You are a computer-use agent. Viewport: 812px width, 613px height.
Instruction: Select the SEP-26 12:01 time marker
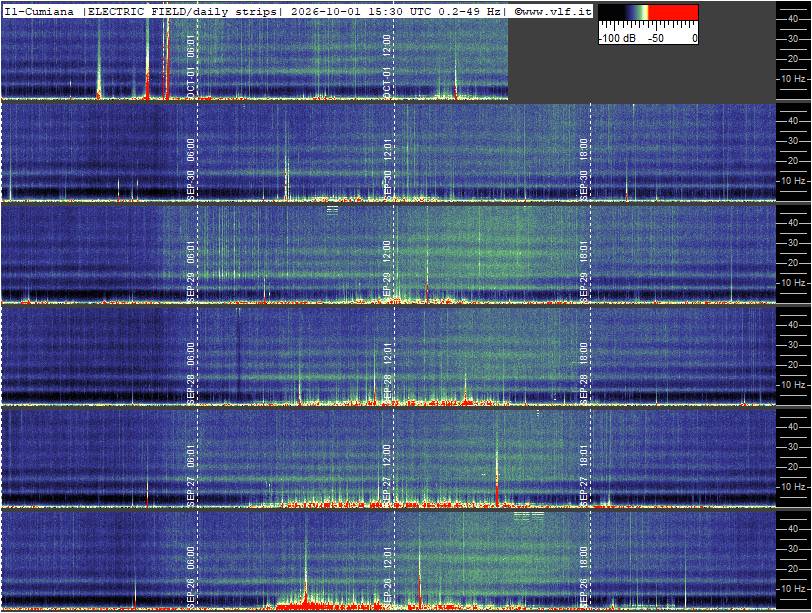point(387,578)
